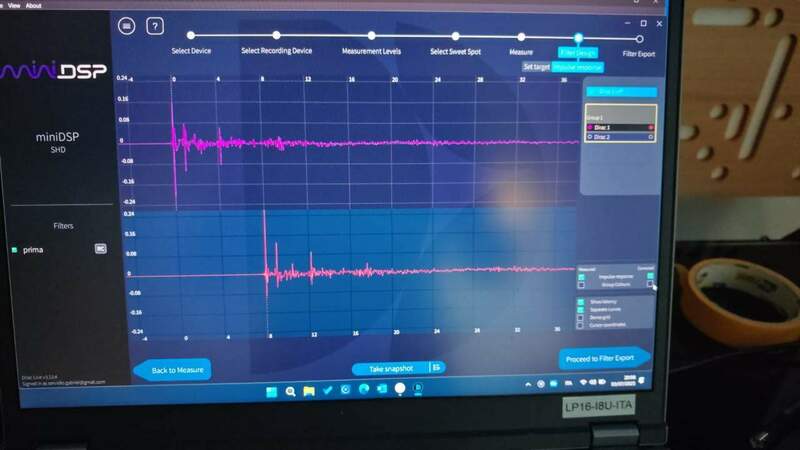
Task: Toggle Corrected Impulse response checkbox
Action: point(650,276)
